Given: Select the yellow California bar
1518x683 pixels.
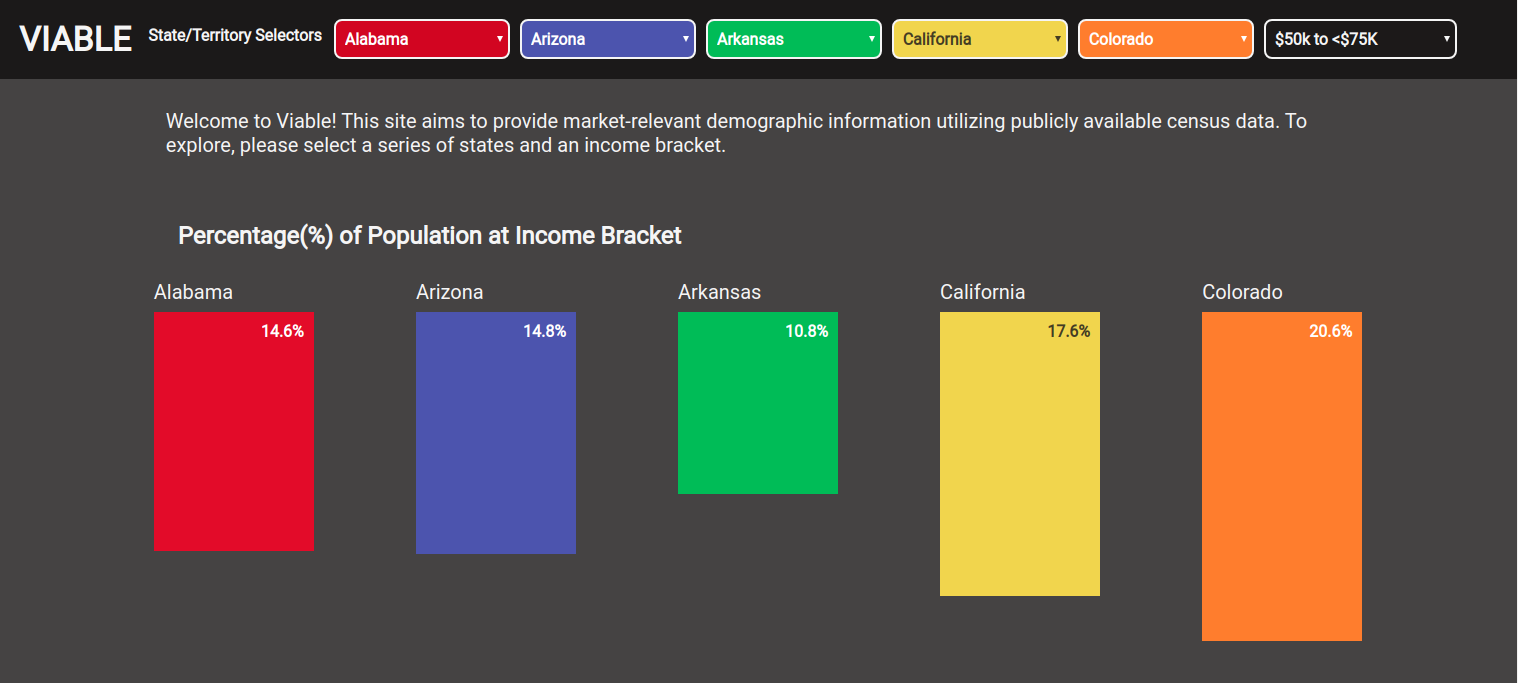Looking at the screenshot, I should [1020, 454].
